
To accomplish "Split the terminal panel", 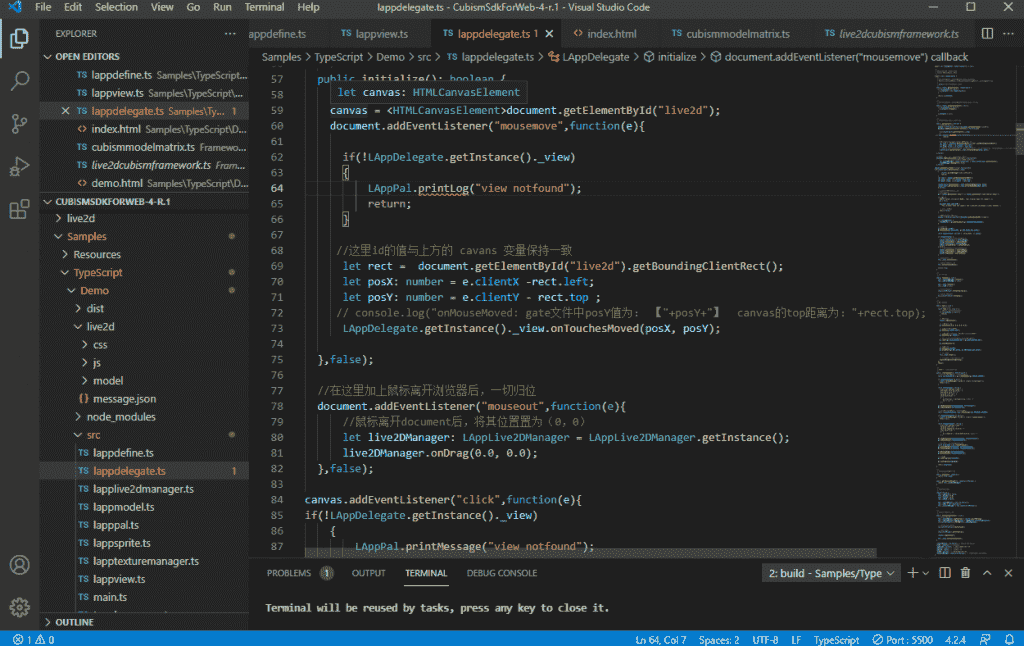I will pyautogui.click(x=944, y=573).
